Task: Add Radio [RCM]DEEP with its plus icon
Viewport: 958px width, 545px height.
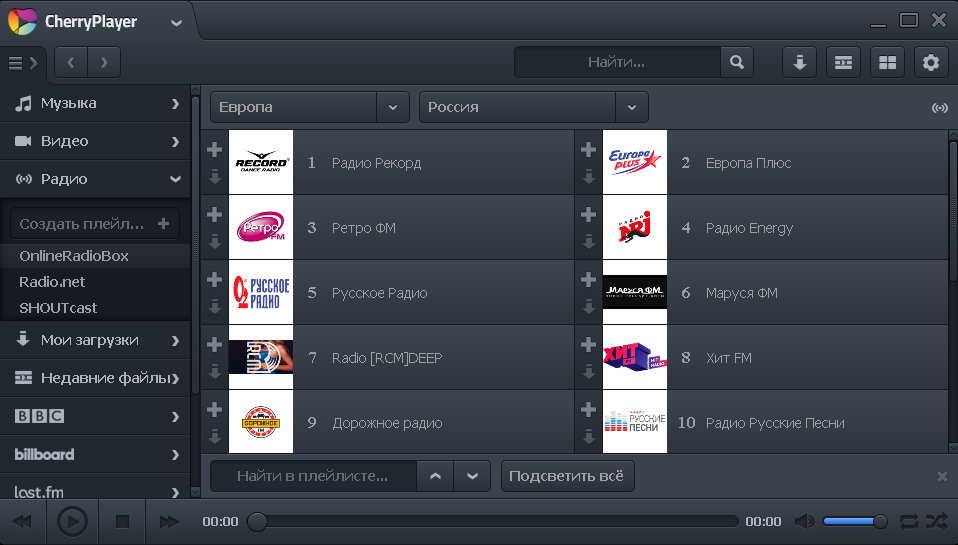Action: tap(214, 344)
